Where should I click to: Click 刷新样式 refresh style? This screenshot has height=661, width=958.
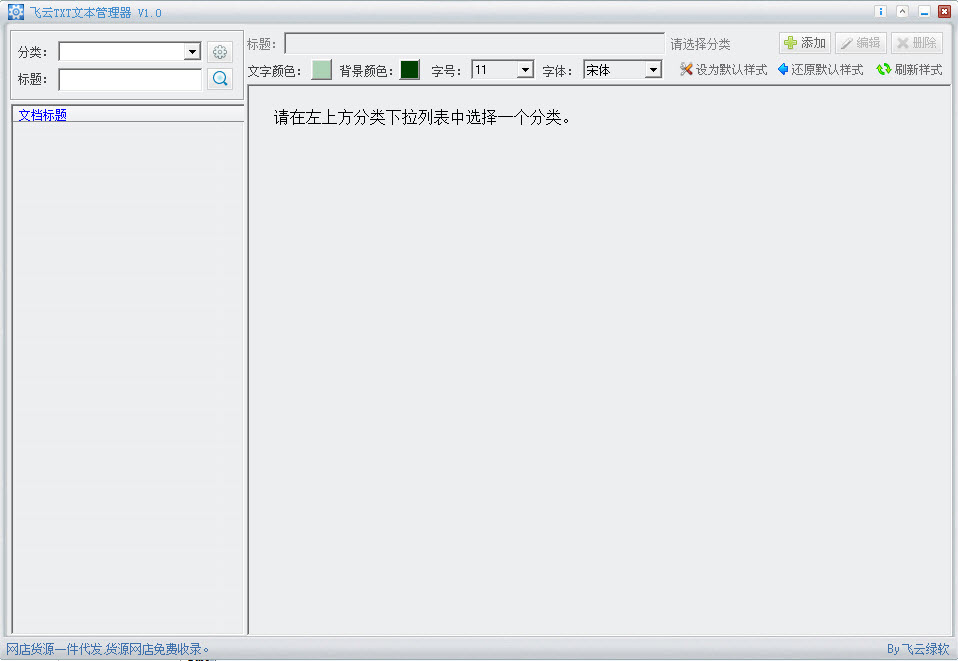click(909, 70)
